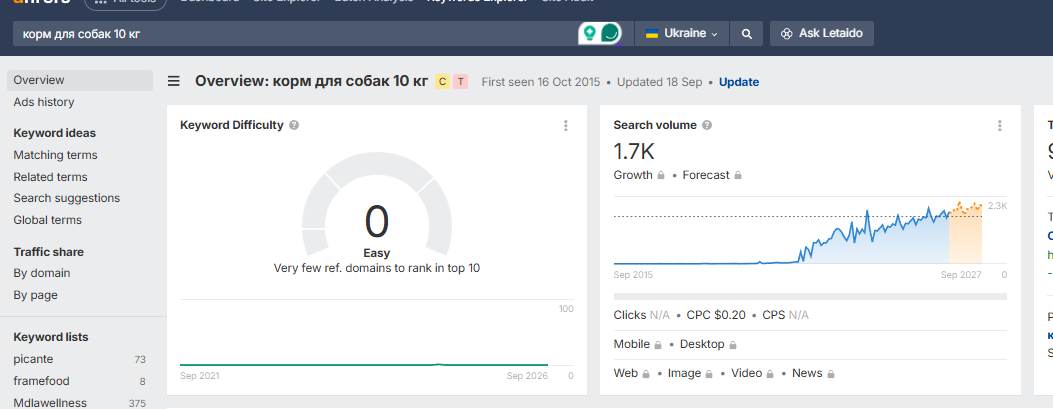This screenshot has width=1053, height=409.
Task: Click the keyword search input field
Action: pyautogui.click(x=295, y=34)
